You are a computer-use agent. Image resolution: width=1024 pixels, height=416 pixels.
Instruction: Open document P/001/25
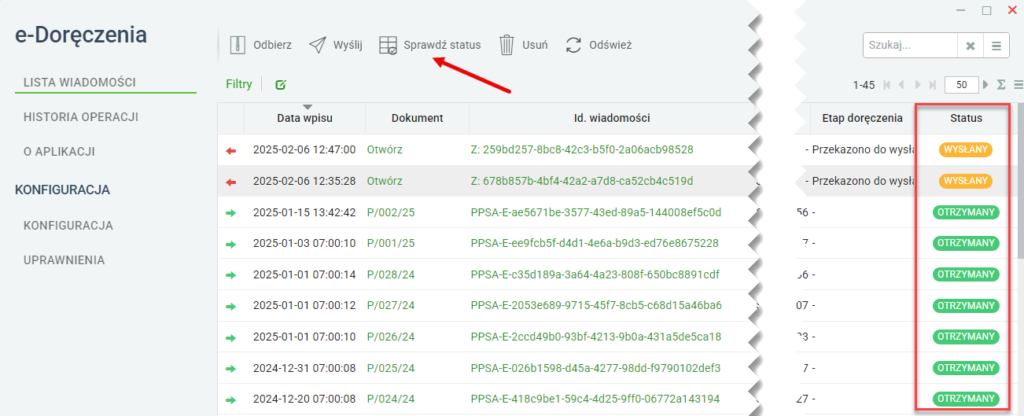pos(391,244)
